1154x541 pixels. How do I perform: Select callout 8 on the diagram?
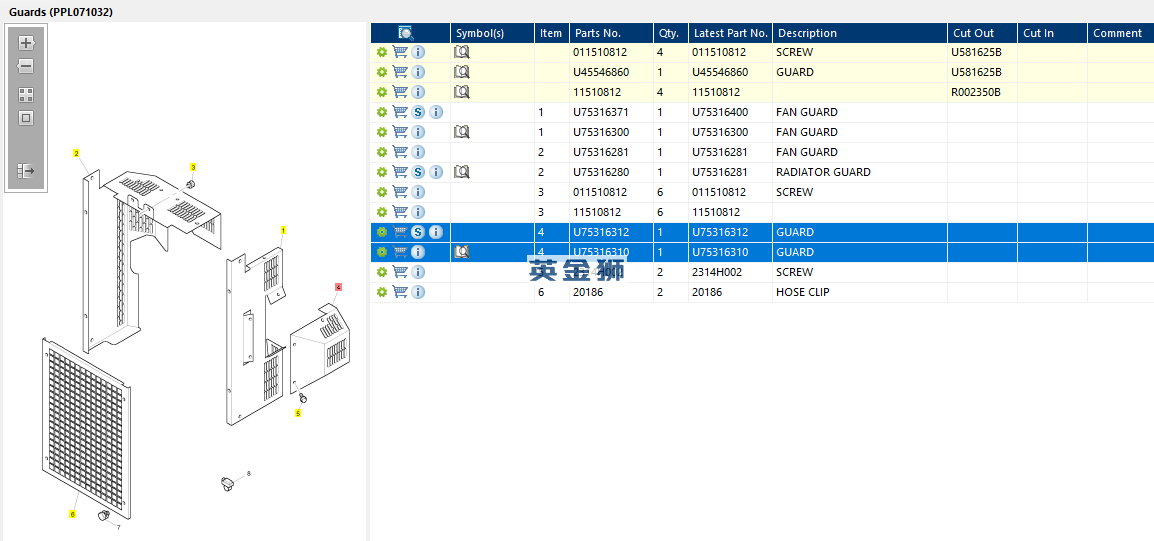tap(249, 473)
